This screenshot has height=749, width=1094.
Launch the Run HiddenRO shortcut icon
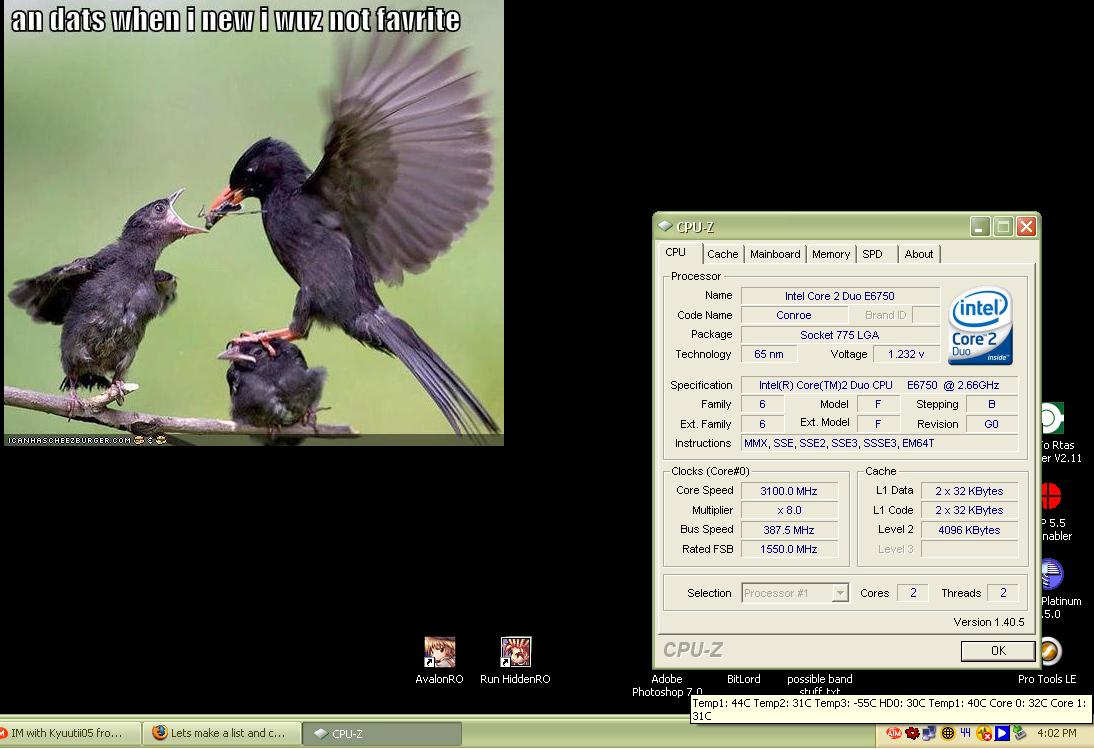515,652
